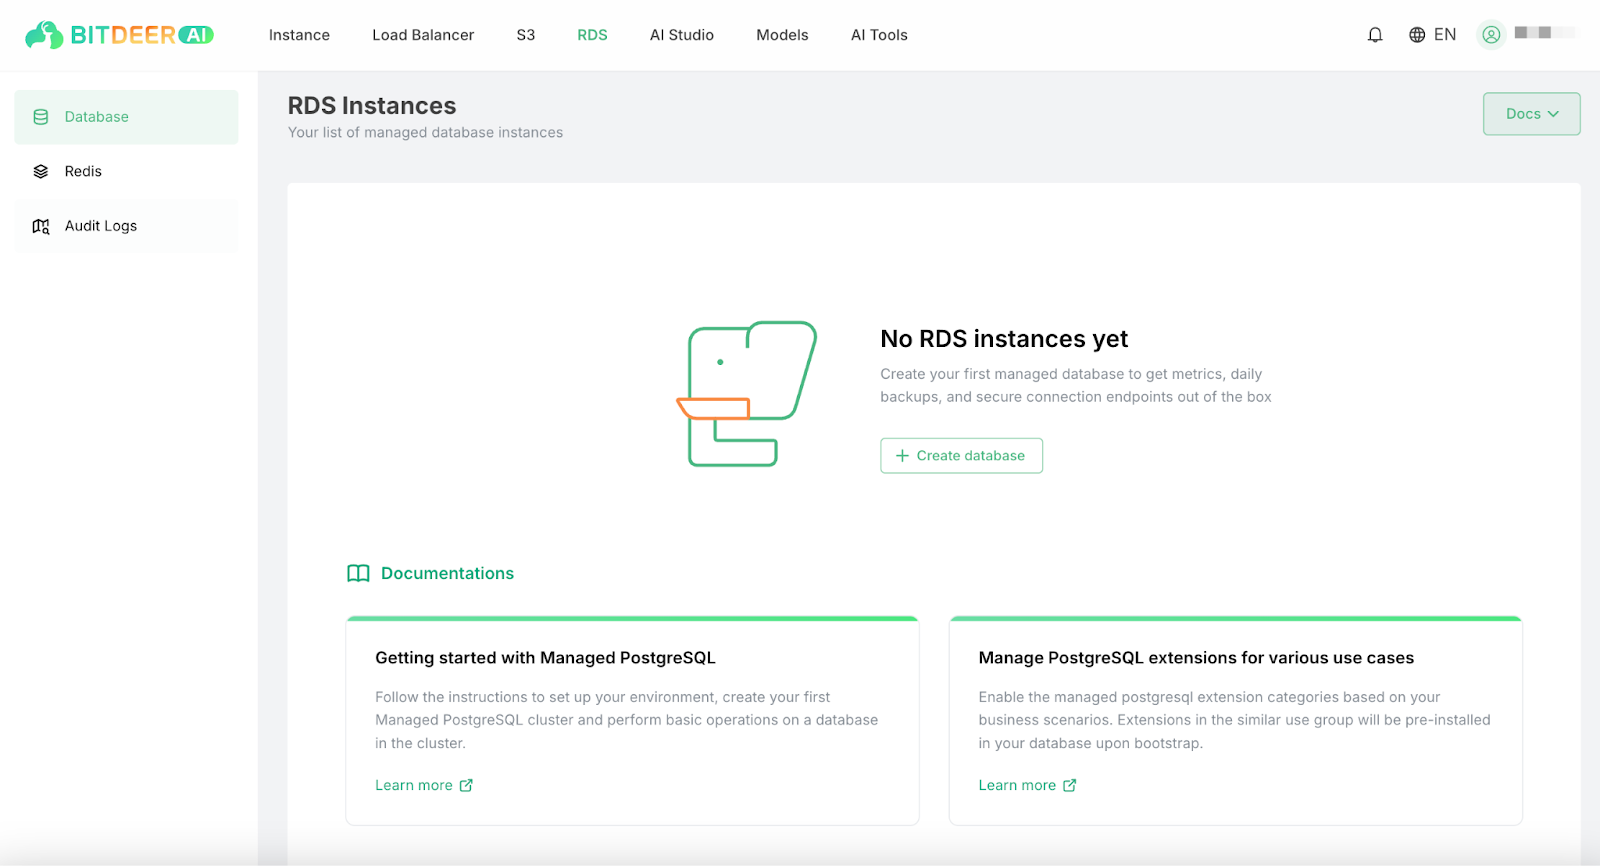
Task: Click the Documentations book icon
Action: pos(358,574)
